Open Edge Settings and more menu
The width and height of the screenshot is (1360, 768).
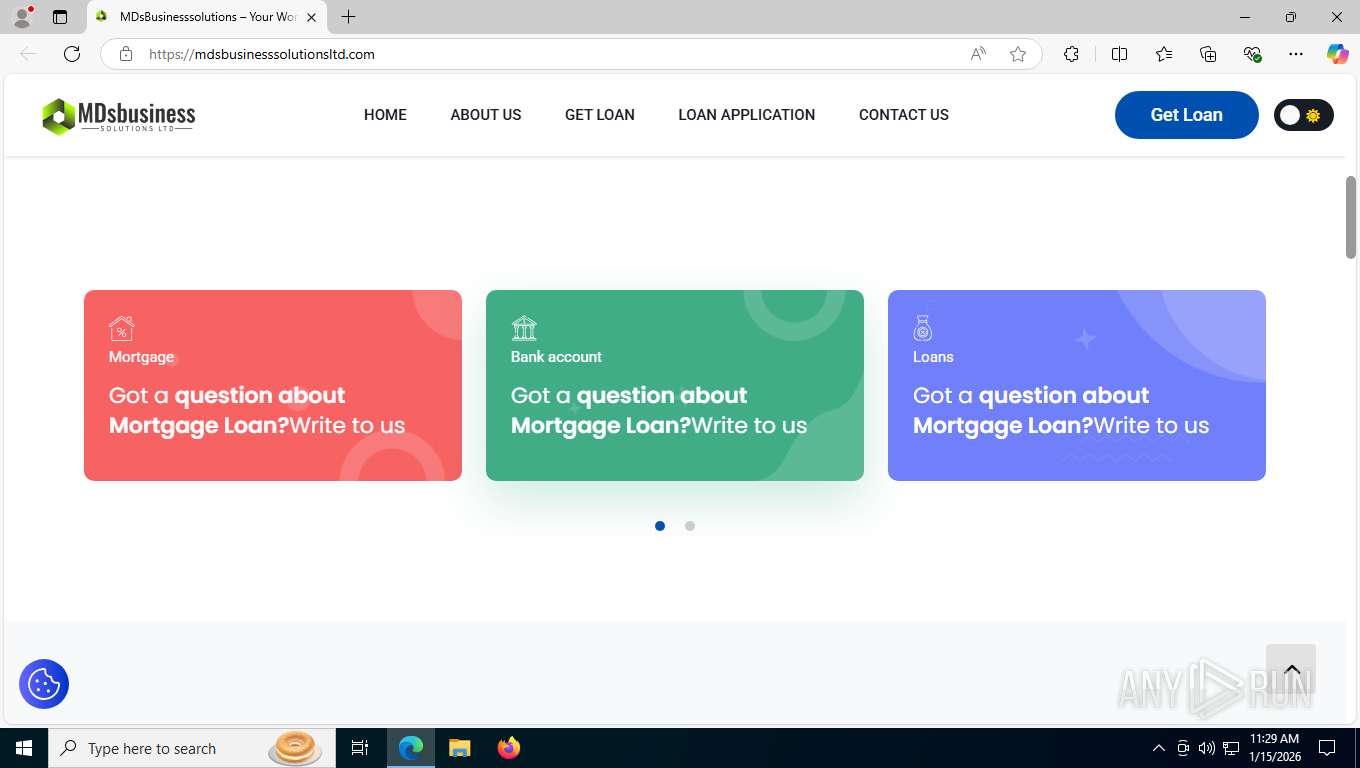[1296, 54]
